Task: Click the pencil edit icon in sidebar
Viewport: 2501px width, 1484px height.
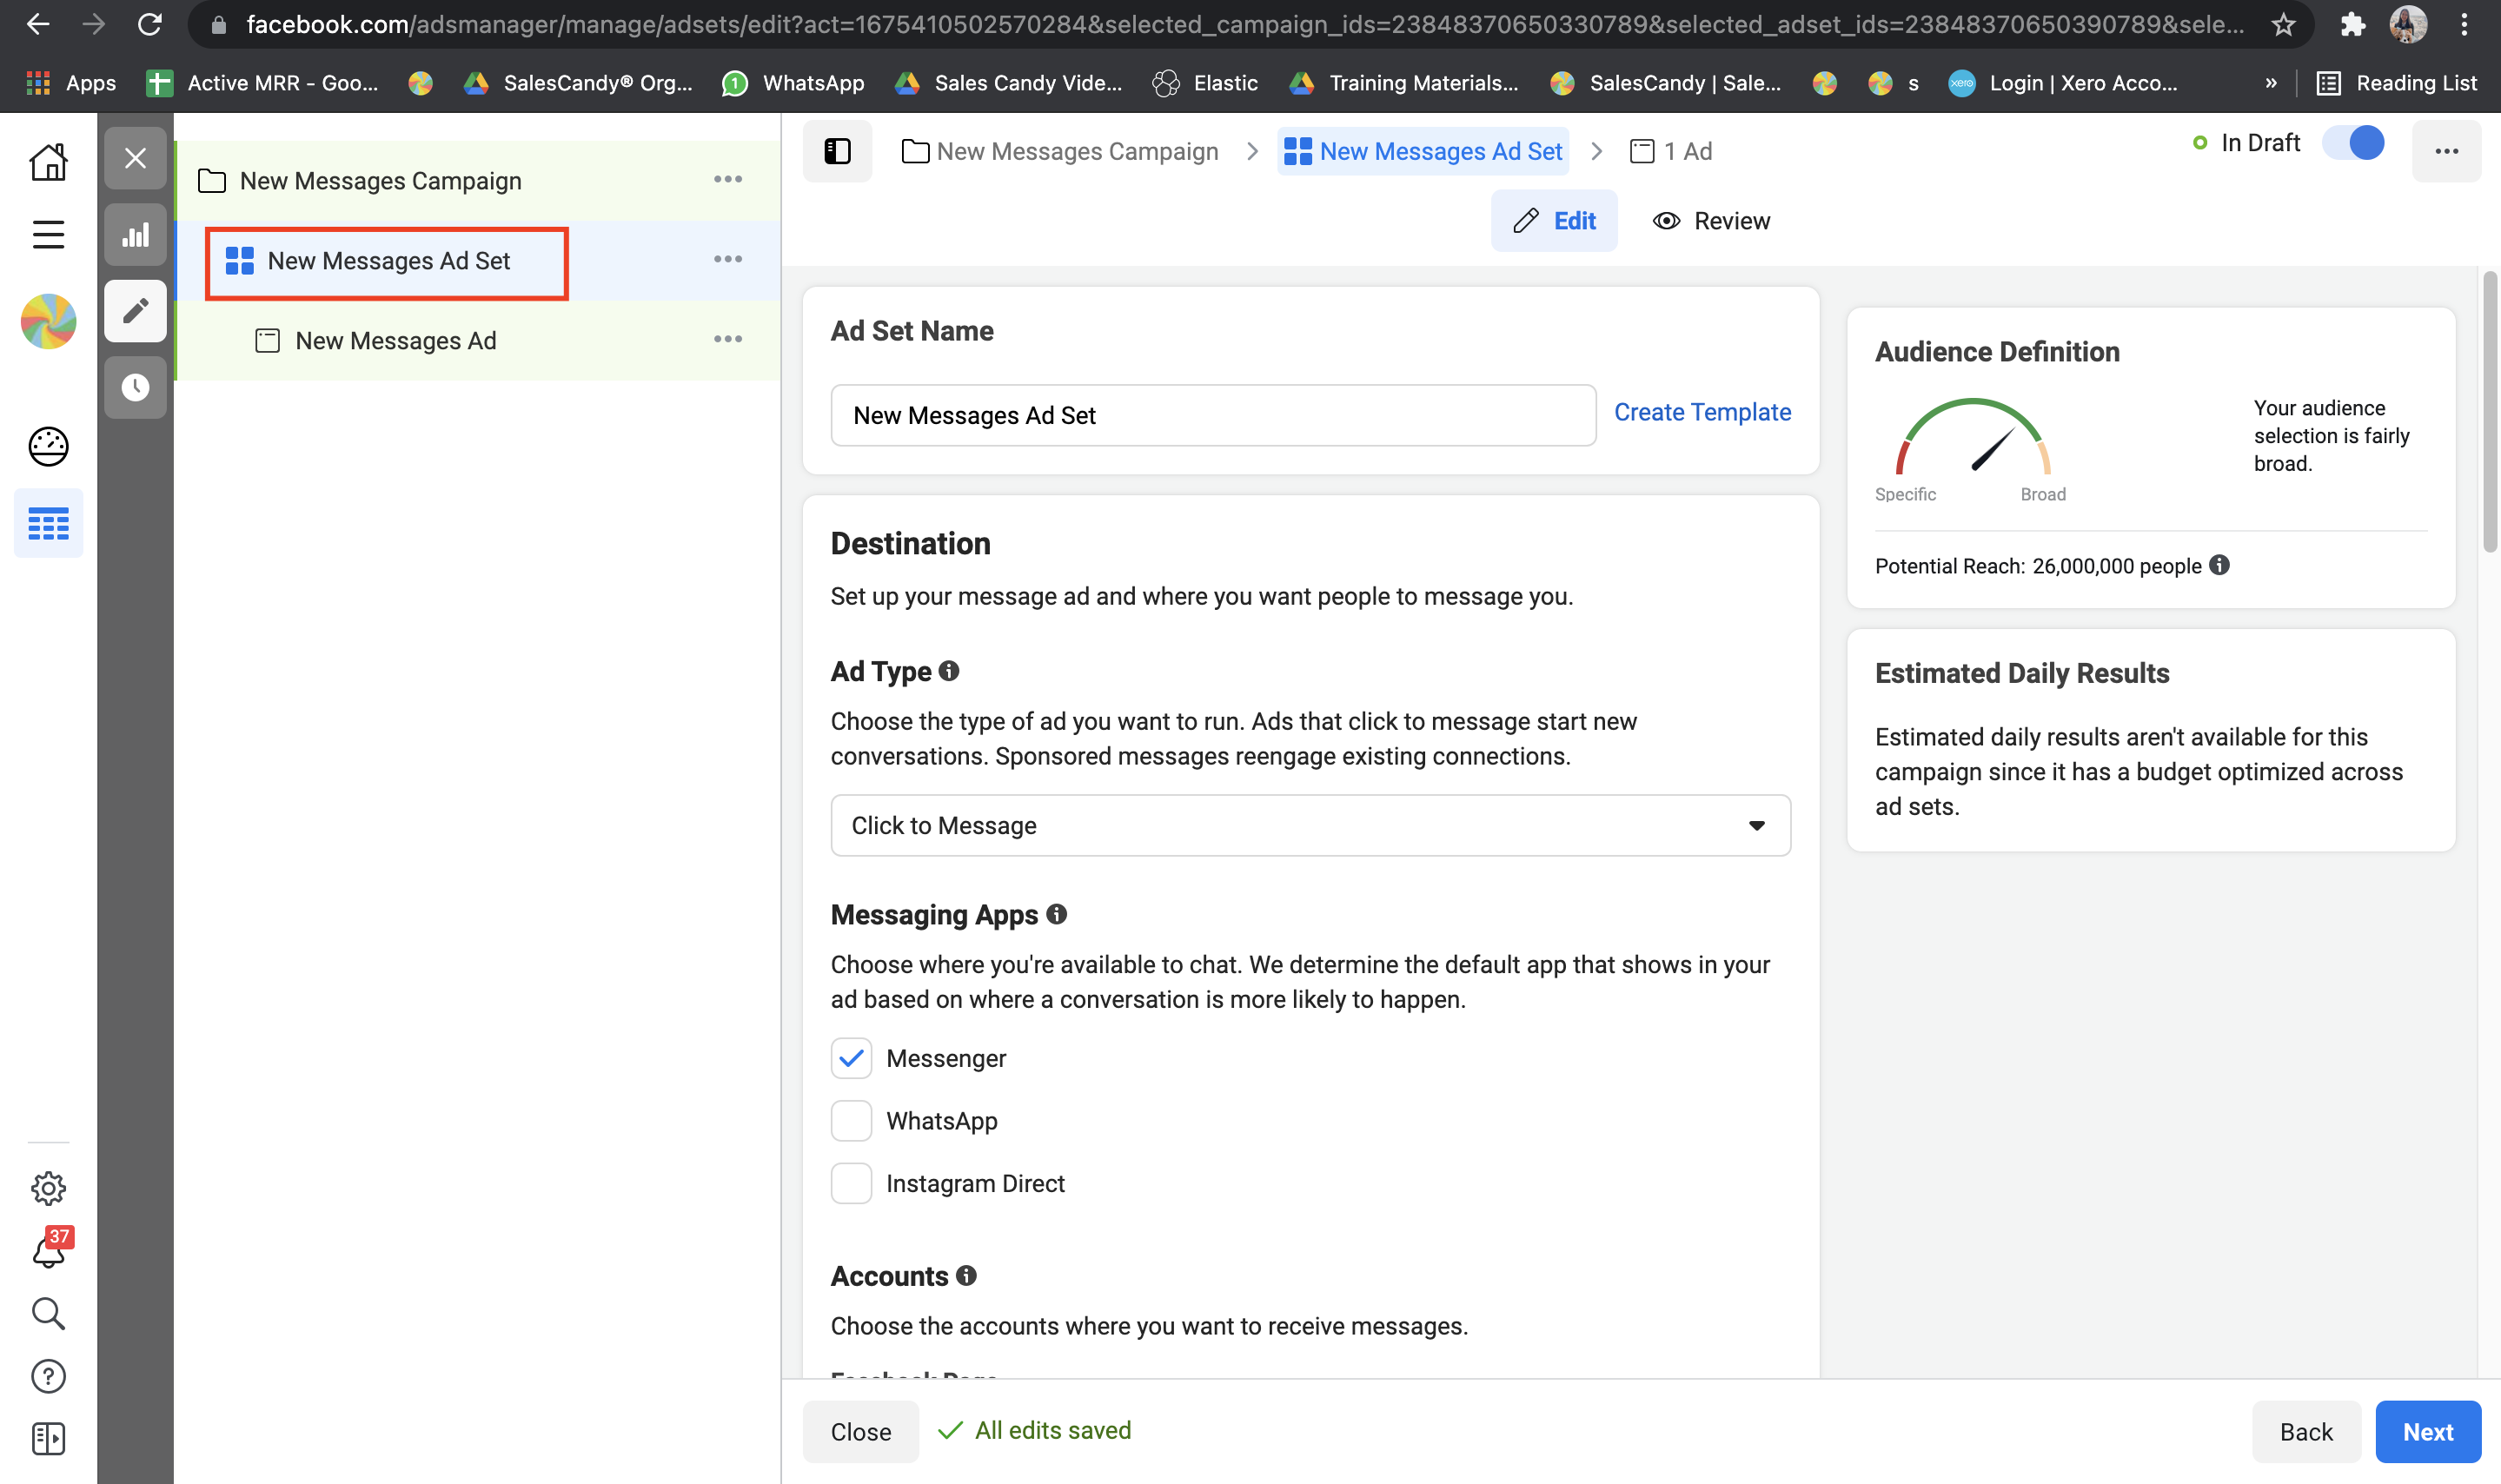Action: point(135,311)
